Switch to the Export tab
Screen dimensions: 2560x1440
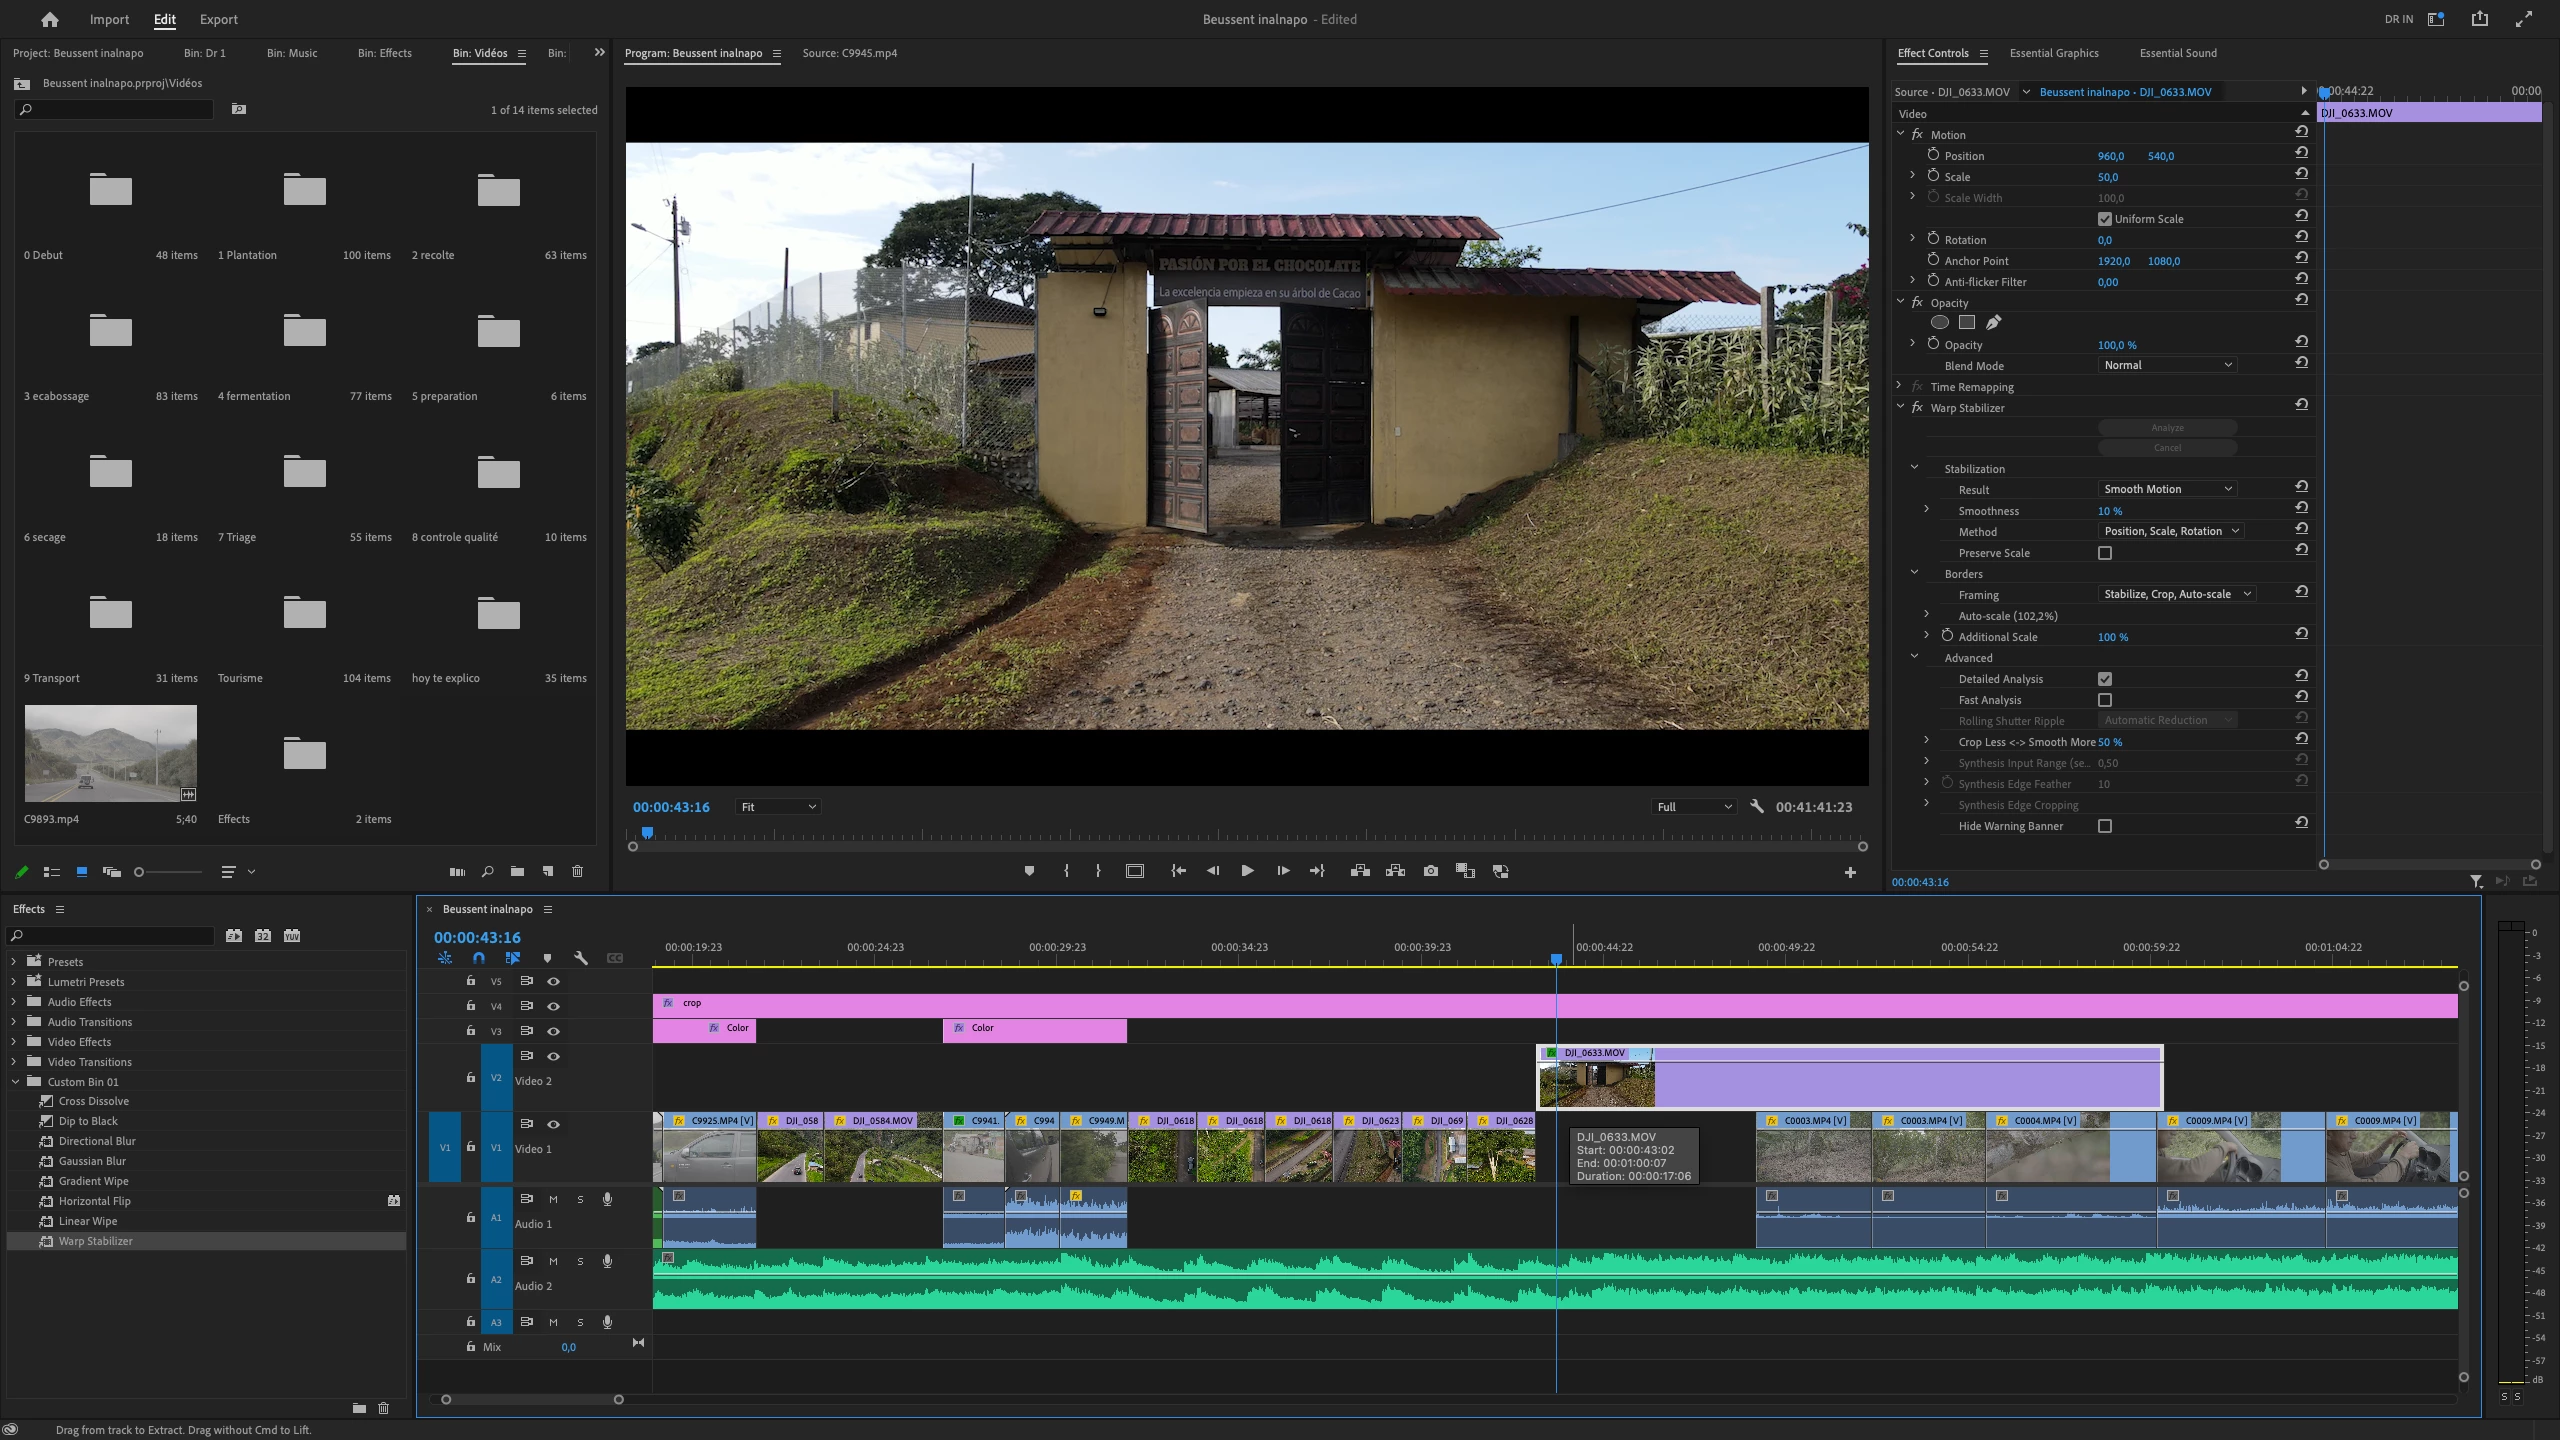click(218, 19)
